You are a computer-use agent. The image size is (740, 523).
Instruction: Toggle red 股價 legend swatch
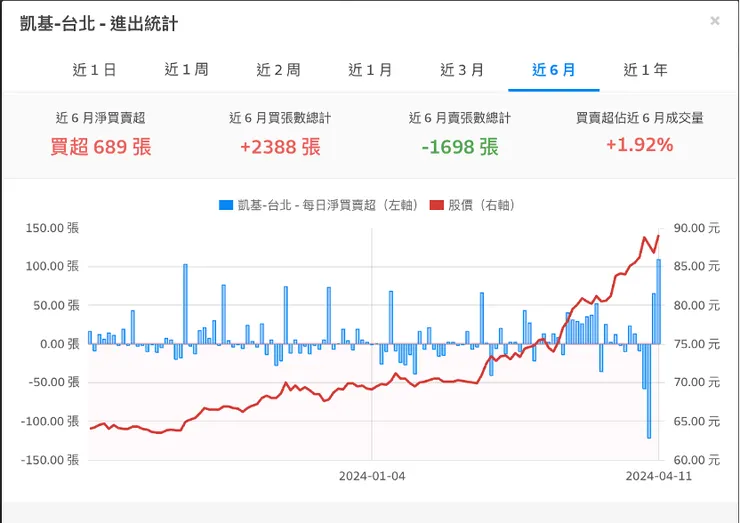point(437,205)
